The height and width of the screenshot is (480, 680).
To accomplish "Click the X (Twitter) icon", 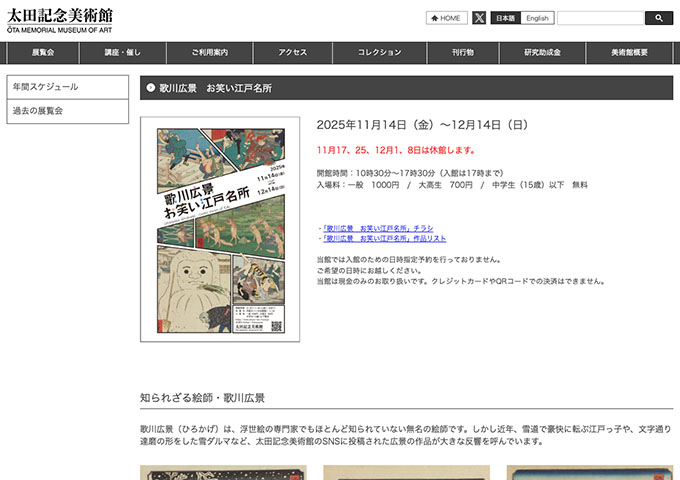I will 479,18.
